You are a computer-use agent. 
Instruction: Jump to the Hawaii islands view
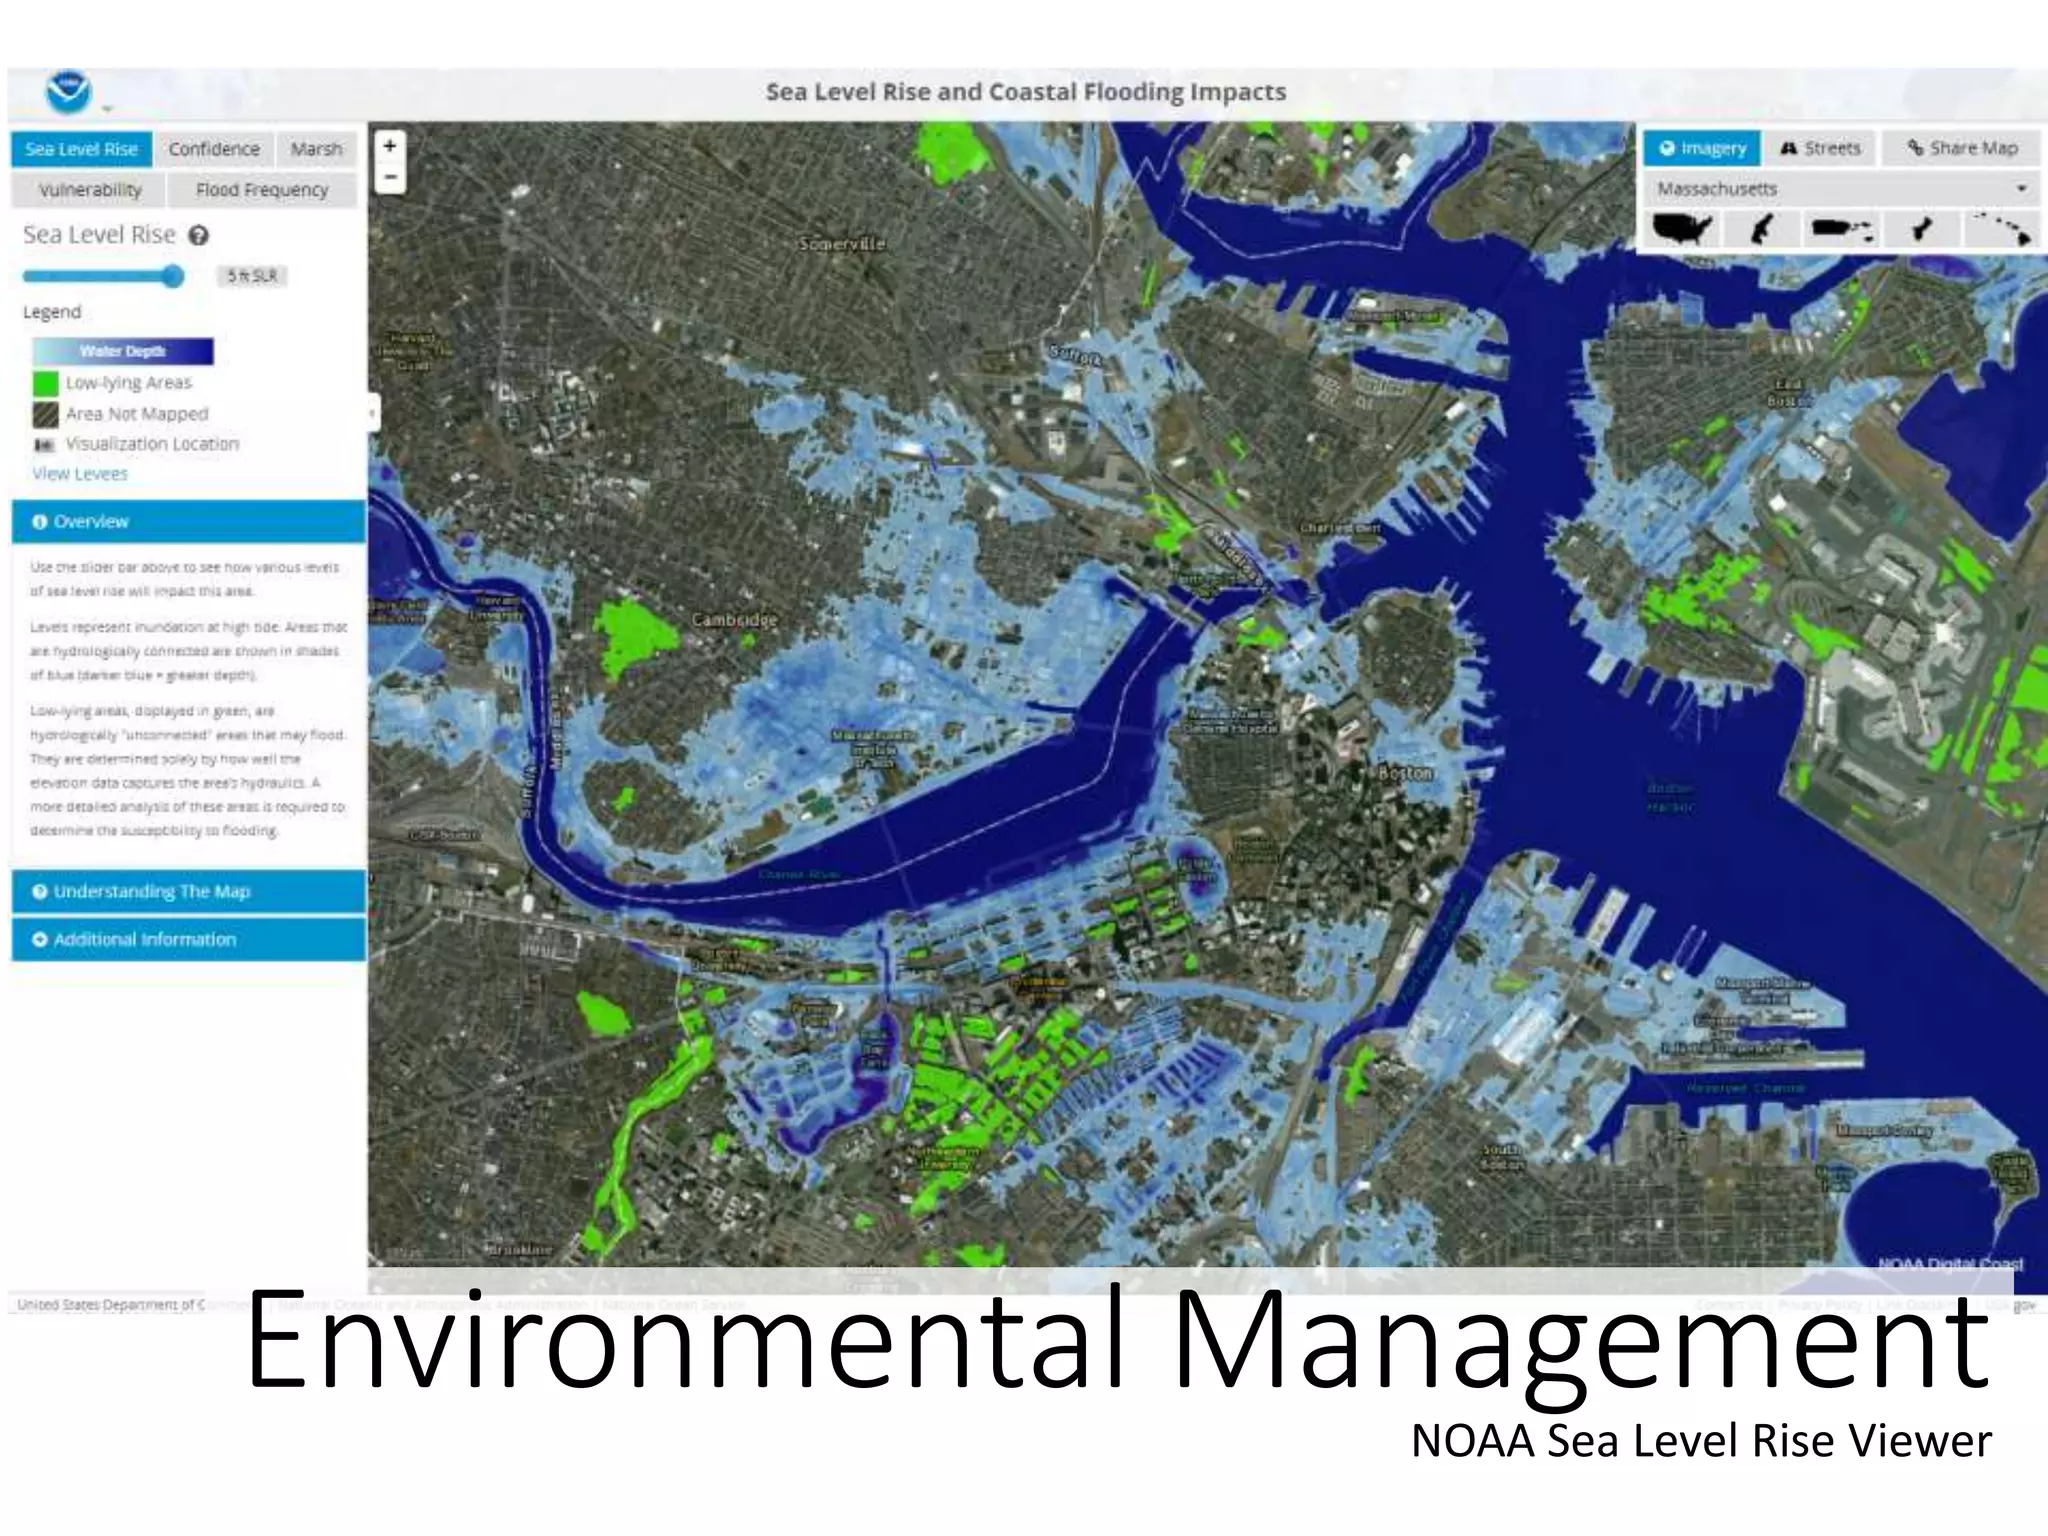pos(2001,229)
